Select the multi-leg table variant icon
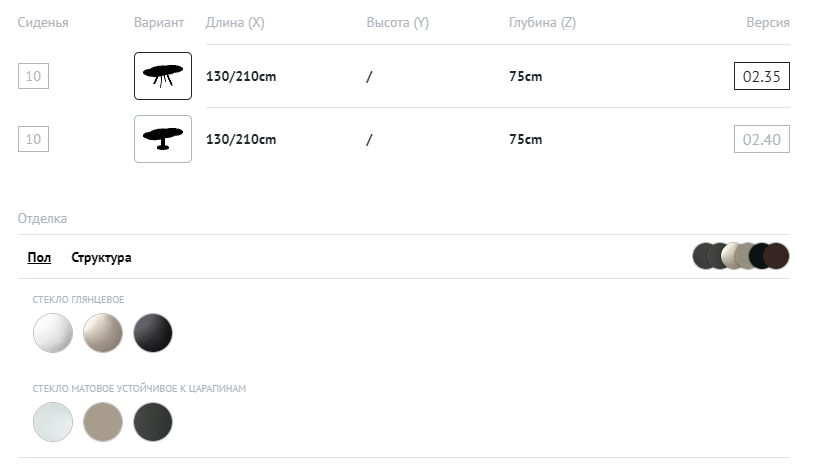836x466 pixels. tap(163, 76)
